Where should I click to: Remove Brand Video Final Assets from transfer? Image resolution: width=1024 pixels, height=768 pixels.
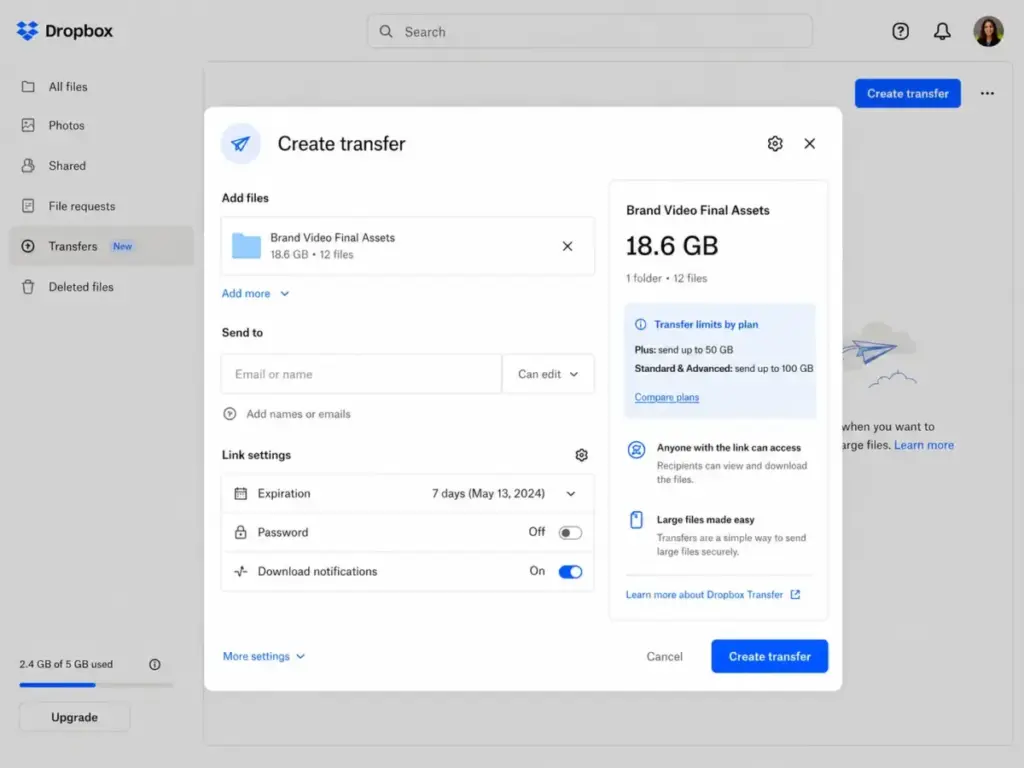(567, 246)
